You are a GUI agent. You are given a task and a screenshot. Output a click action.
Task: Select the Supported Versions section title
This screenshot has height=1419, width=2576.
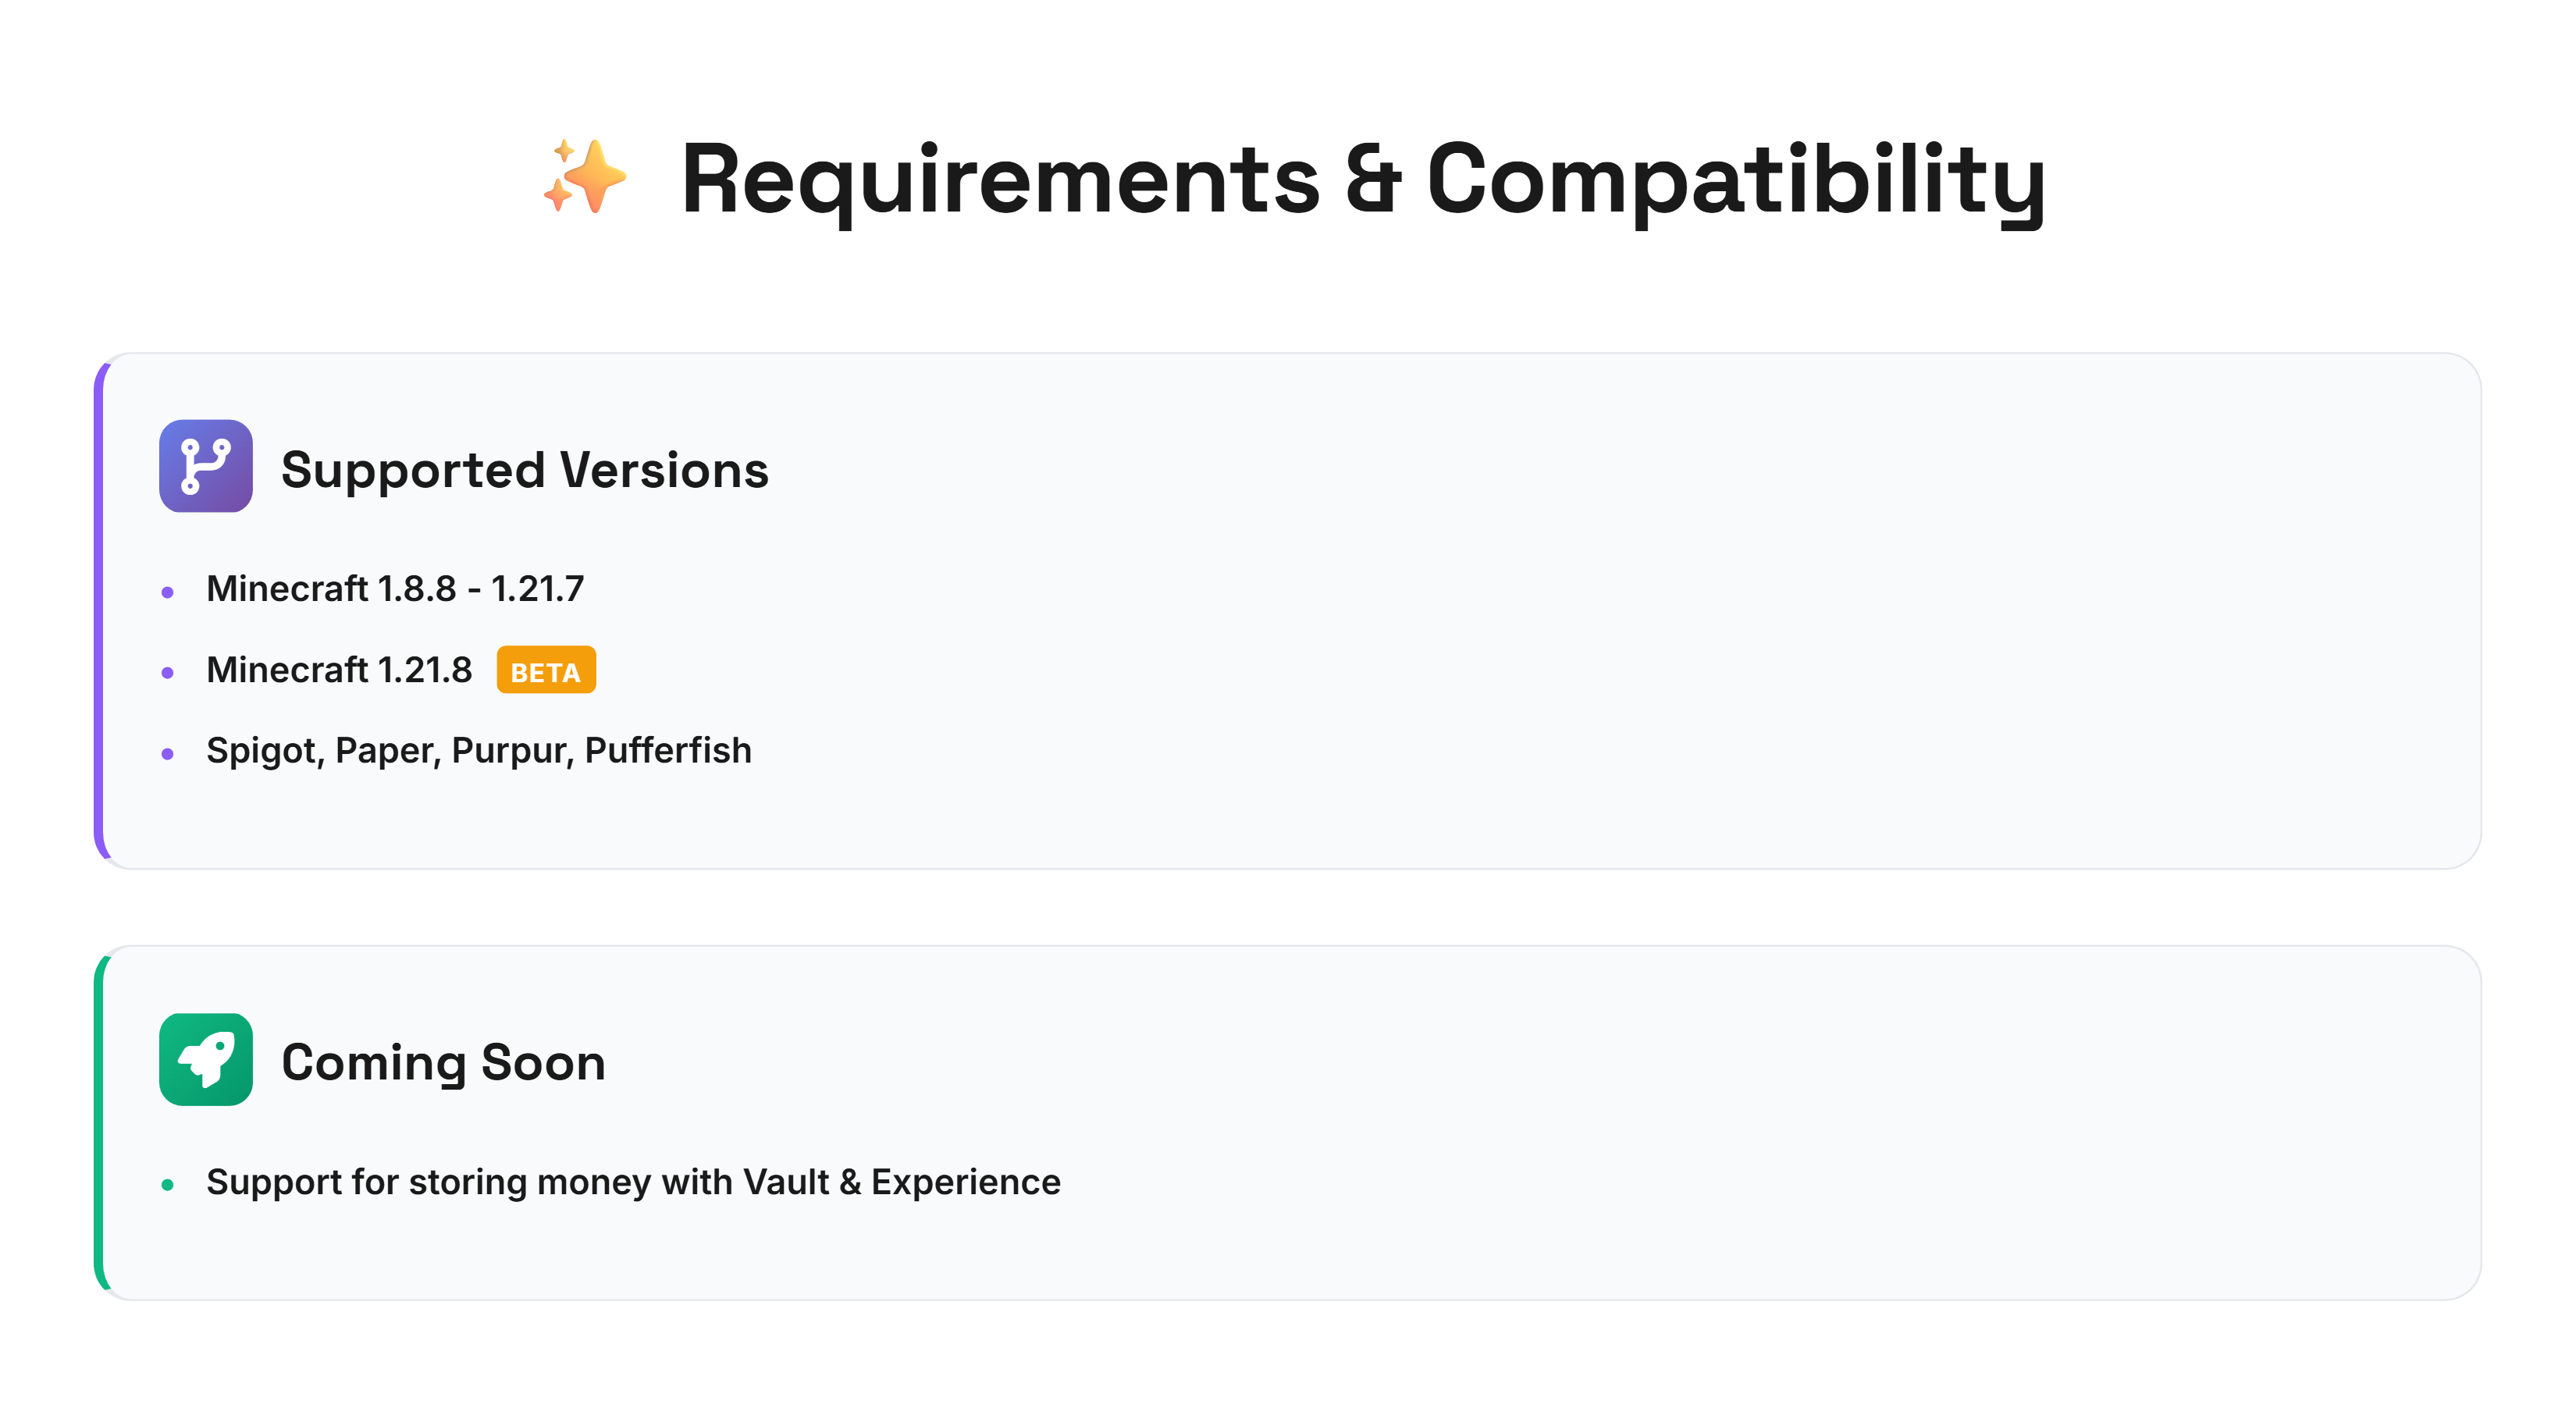pyautogui.click(x=525, y=470)
